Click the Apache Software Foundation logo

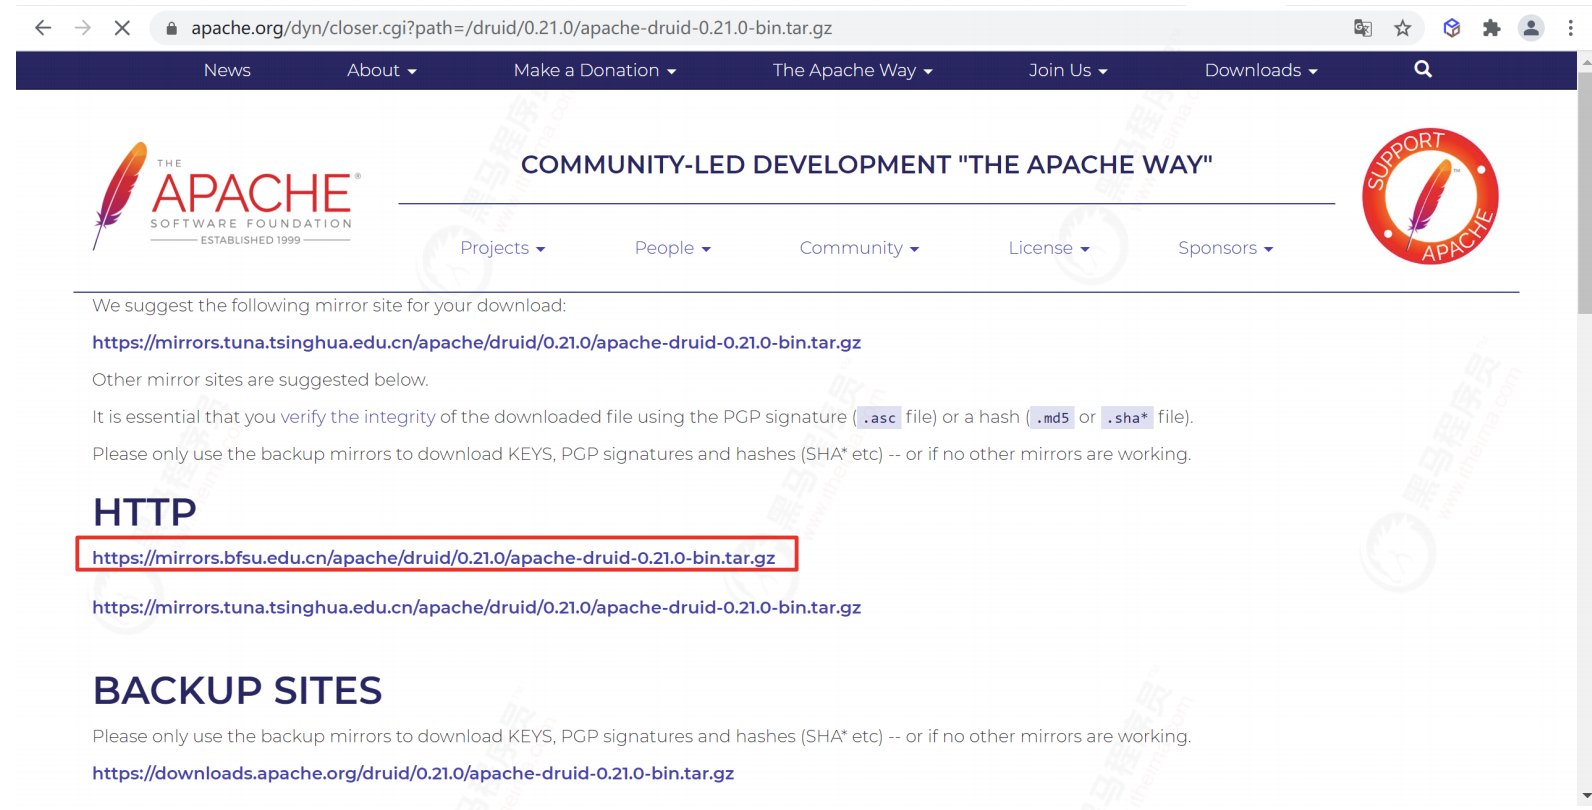(x=226, y=196)
